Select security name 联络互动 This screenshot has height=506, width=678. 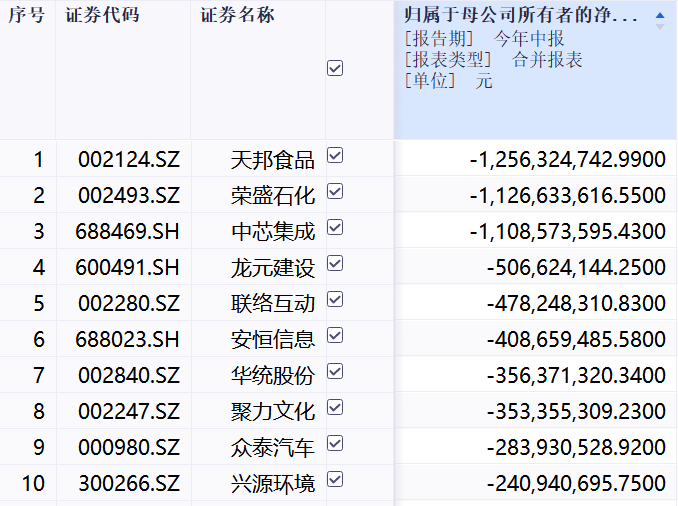point(273,304)
